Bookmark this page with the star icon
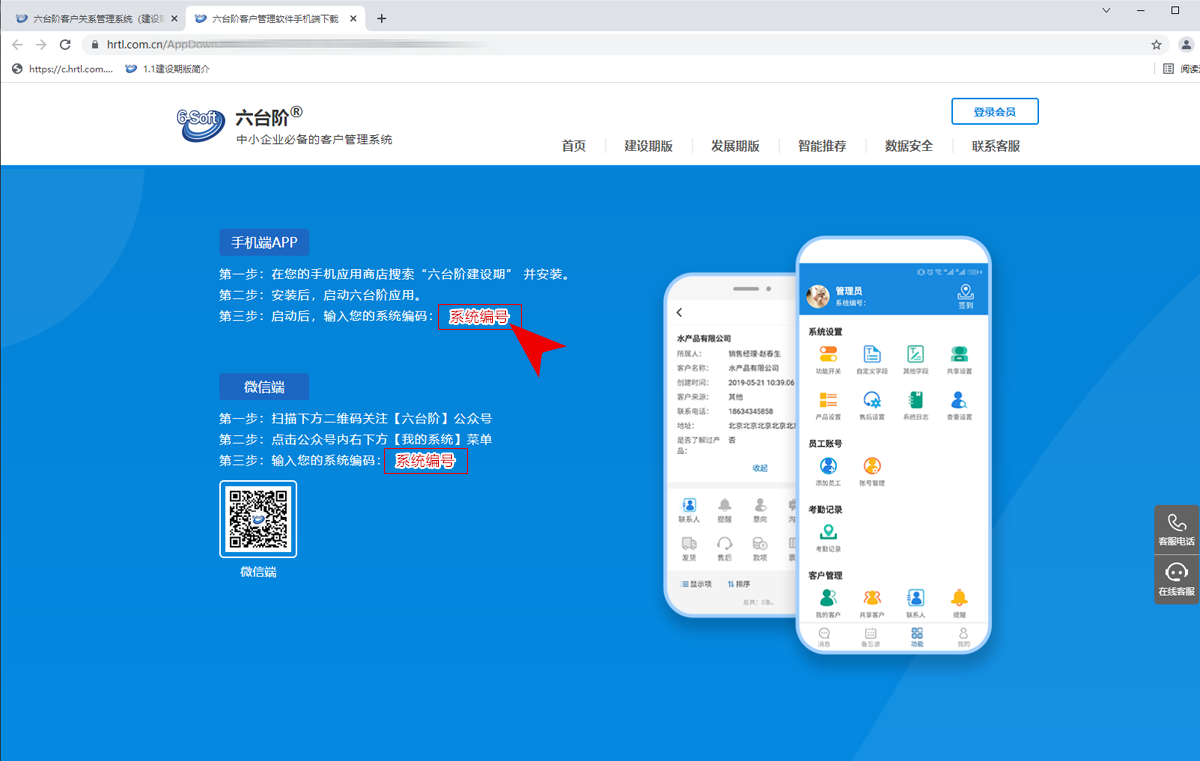 [1157, 44]
